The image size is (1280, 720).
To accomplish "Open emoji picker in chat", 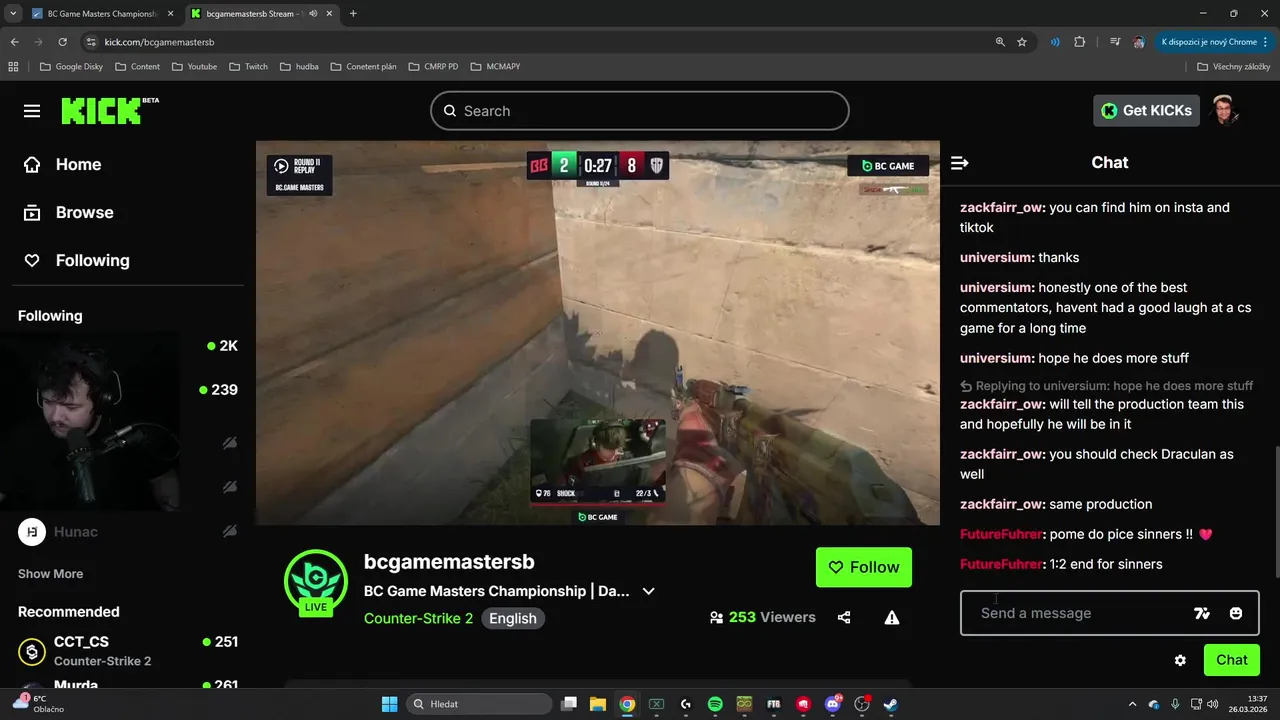I will coord(1236,613).
